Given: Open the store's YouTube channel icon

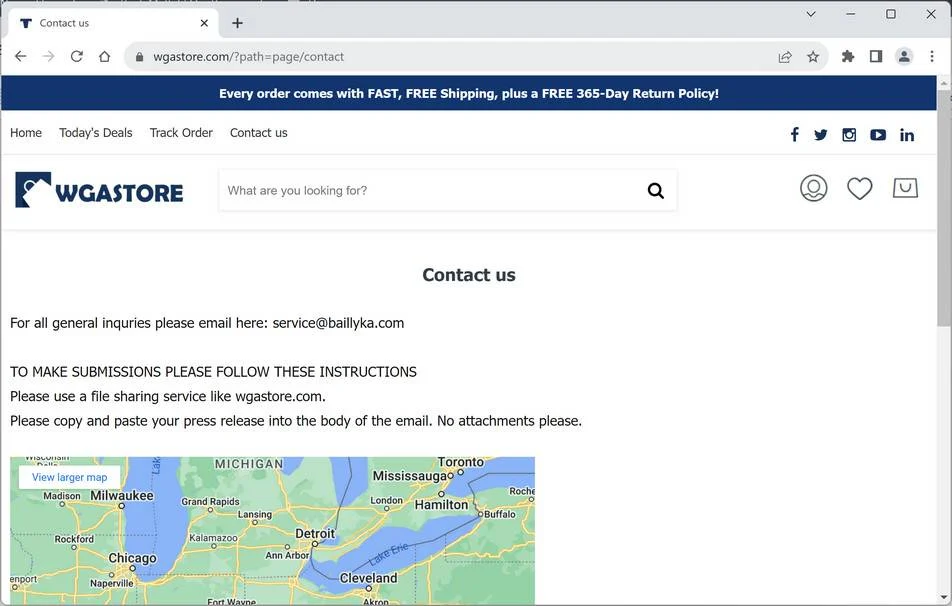Looking at the screenshot, I should point(878,135).
